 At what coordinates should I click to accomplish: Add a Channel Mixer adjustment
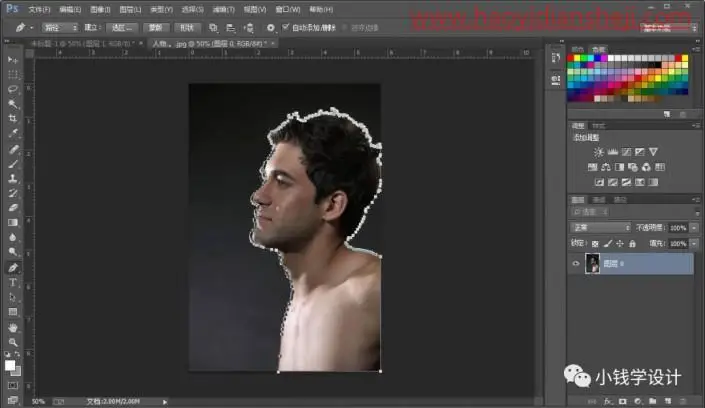[647, 167]
